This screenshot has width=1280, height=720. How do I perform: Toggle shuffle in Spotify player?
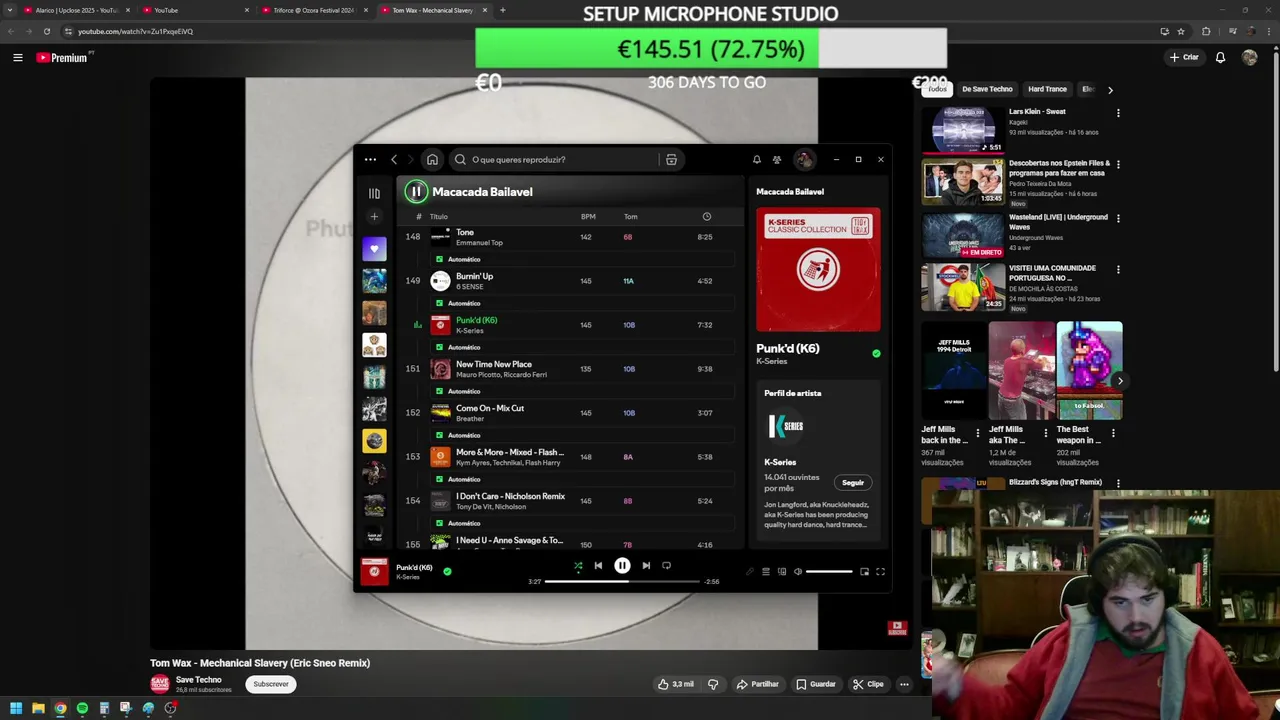click(578, 565)
